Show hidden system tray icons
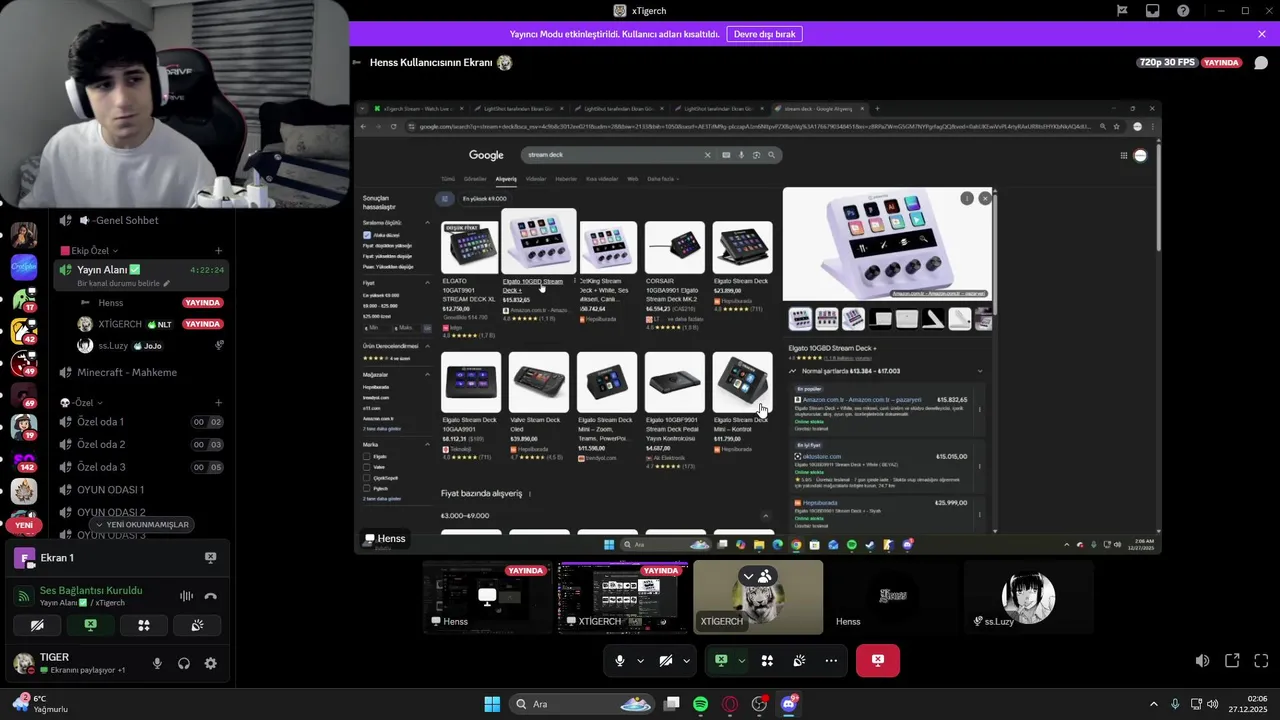1280x720 pixels. point(1153,704)
